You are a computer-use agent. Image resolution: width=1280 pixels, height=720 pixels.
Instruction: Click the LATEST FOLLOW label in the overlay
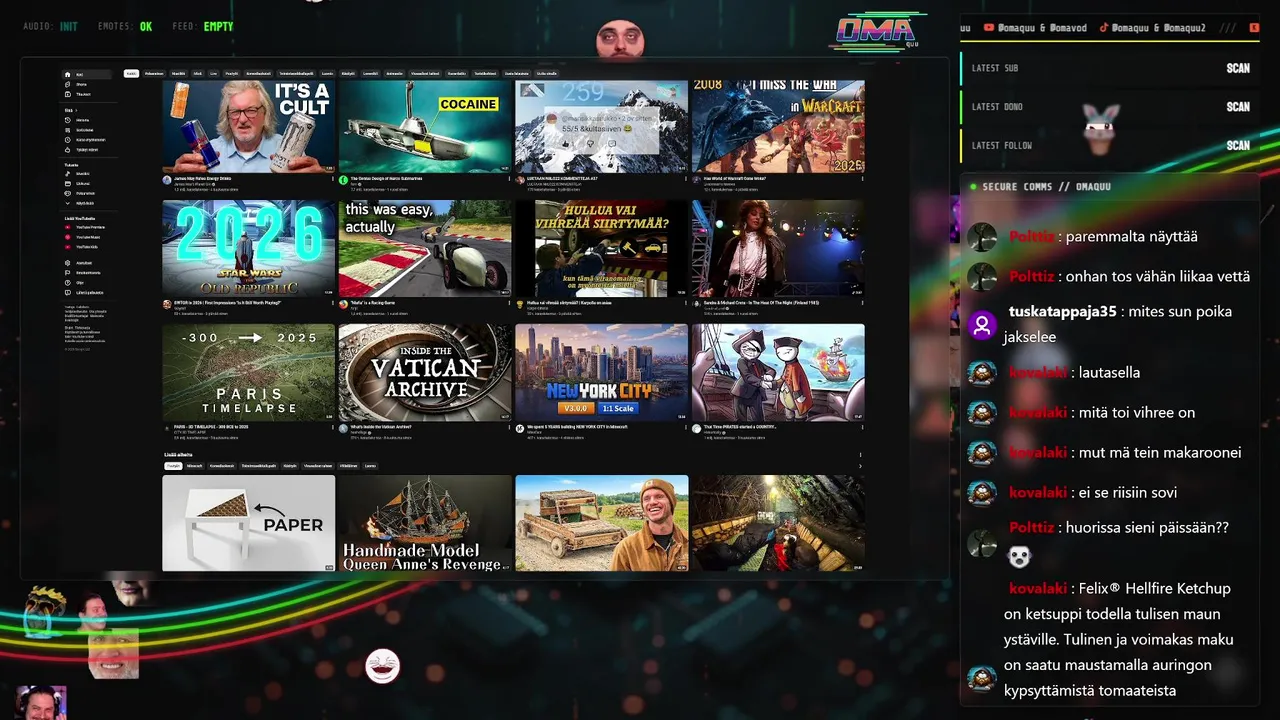[1002, 146]
